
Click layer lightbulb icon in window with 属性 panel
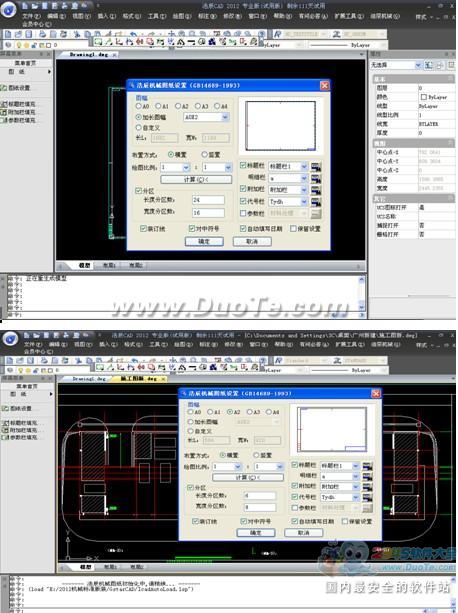(17, 45)
